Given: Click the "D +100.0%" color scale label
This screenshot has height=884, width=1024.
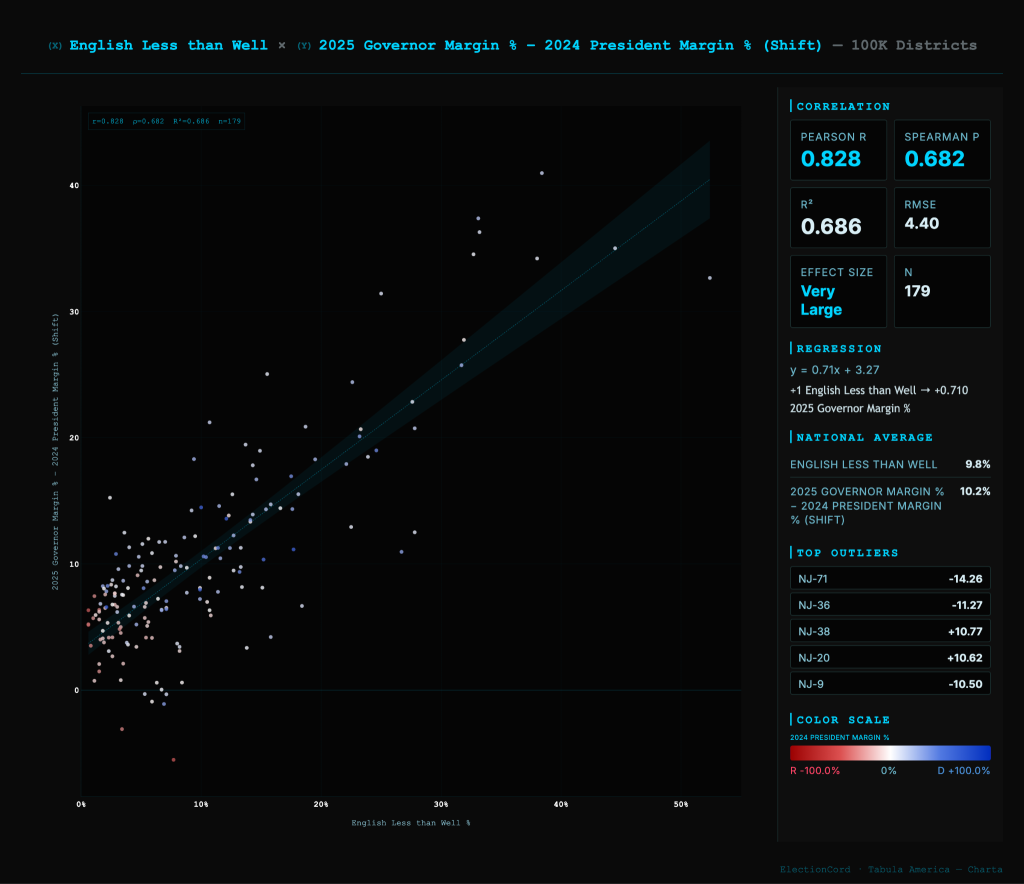Looking at the screenshot, I should pyautogui.click(x=963, y=771).
